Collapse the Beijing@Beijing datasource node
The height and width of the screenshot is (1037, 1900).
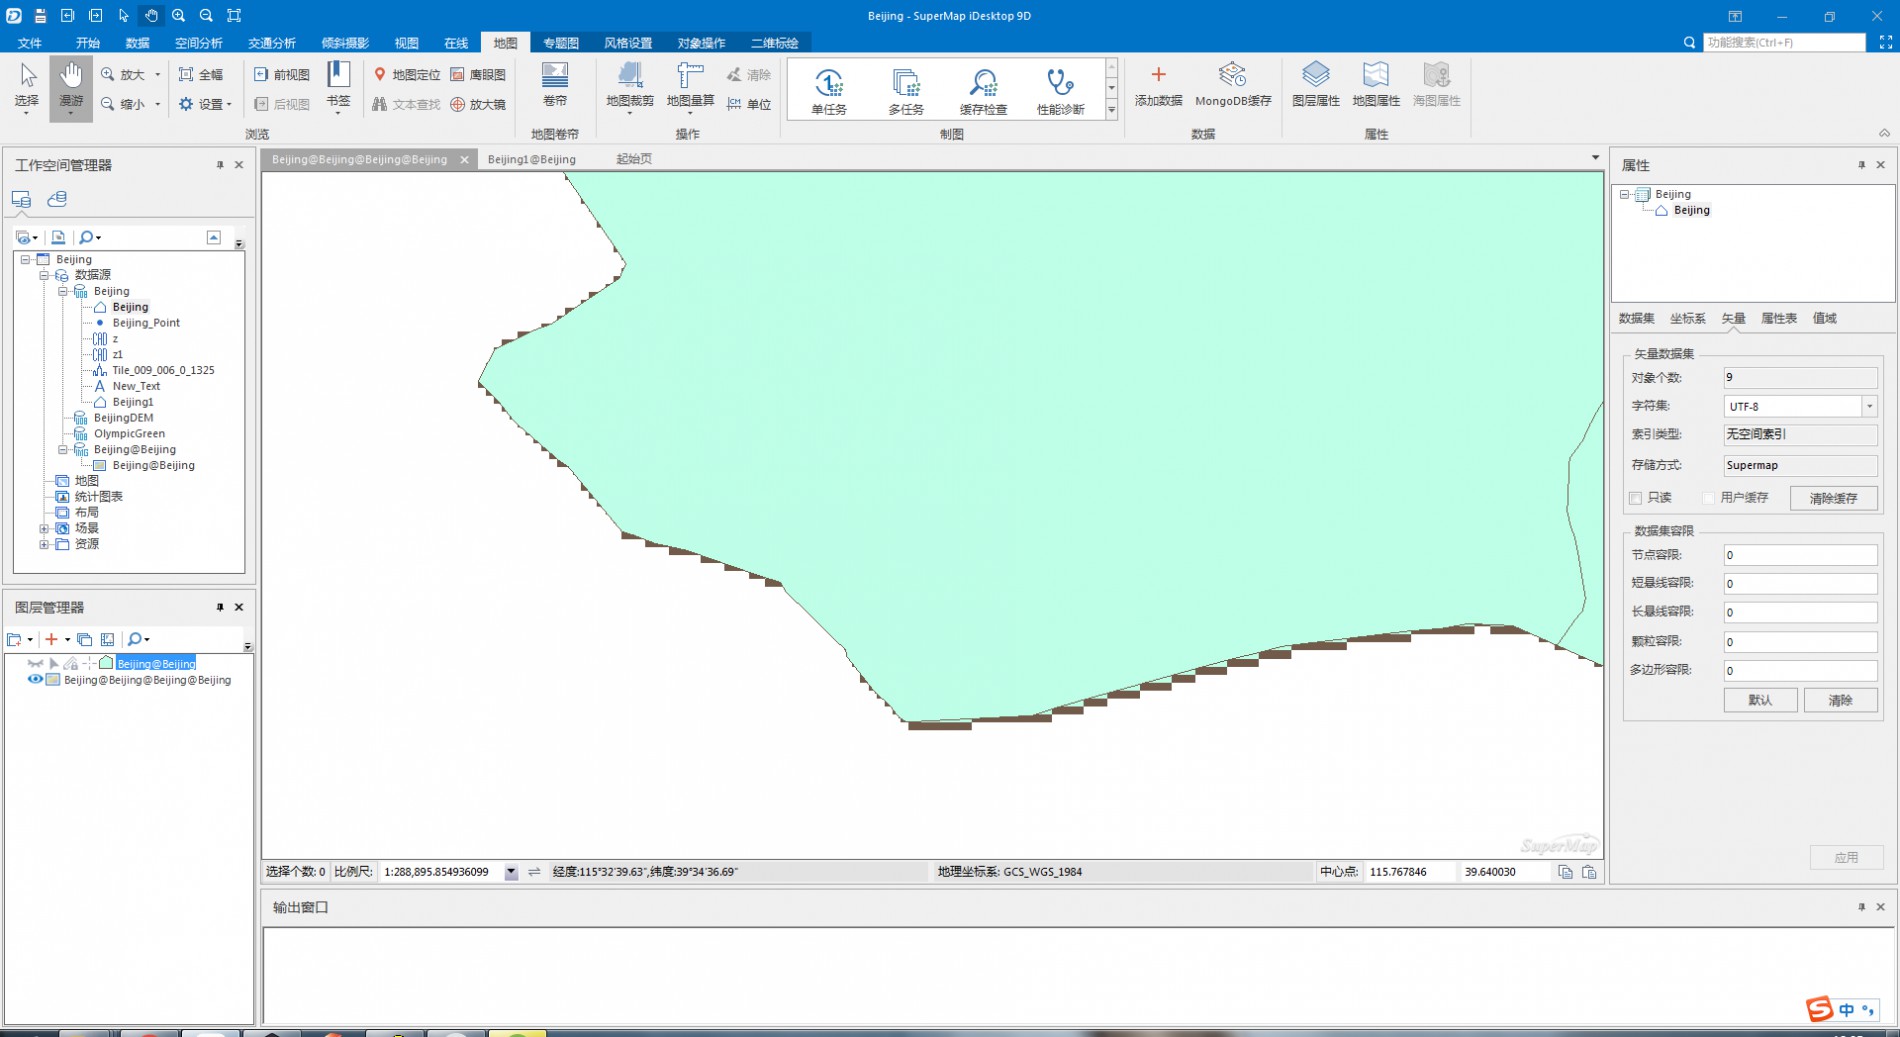click(x=63, y=450)
